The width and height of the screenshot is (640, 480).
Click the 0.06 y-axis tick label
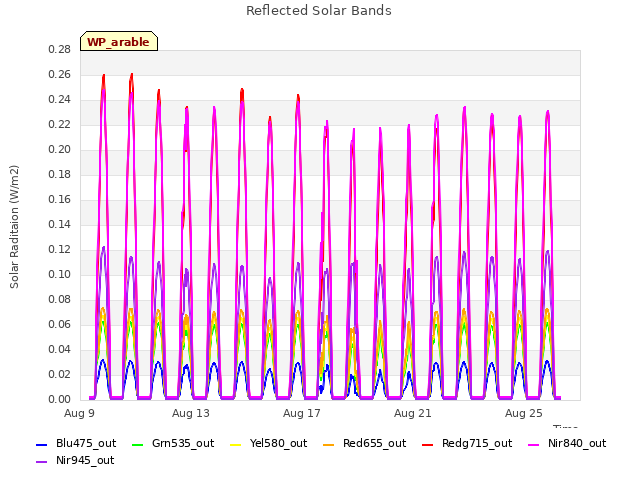click(60, 324)
